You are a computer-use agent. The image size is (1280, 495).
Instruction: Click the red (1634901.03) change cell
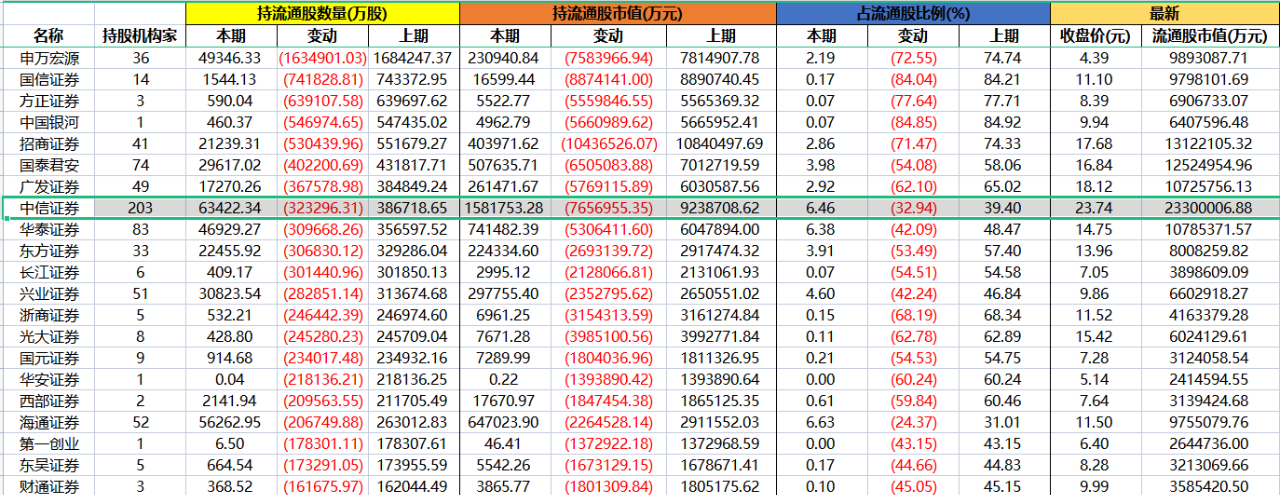[323, 58]
